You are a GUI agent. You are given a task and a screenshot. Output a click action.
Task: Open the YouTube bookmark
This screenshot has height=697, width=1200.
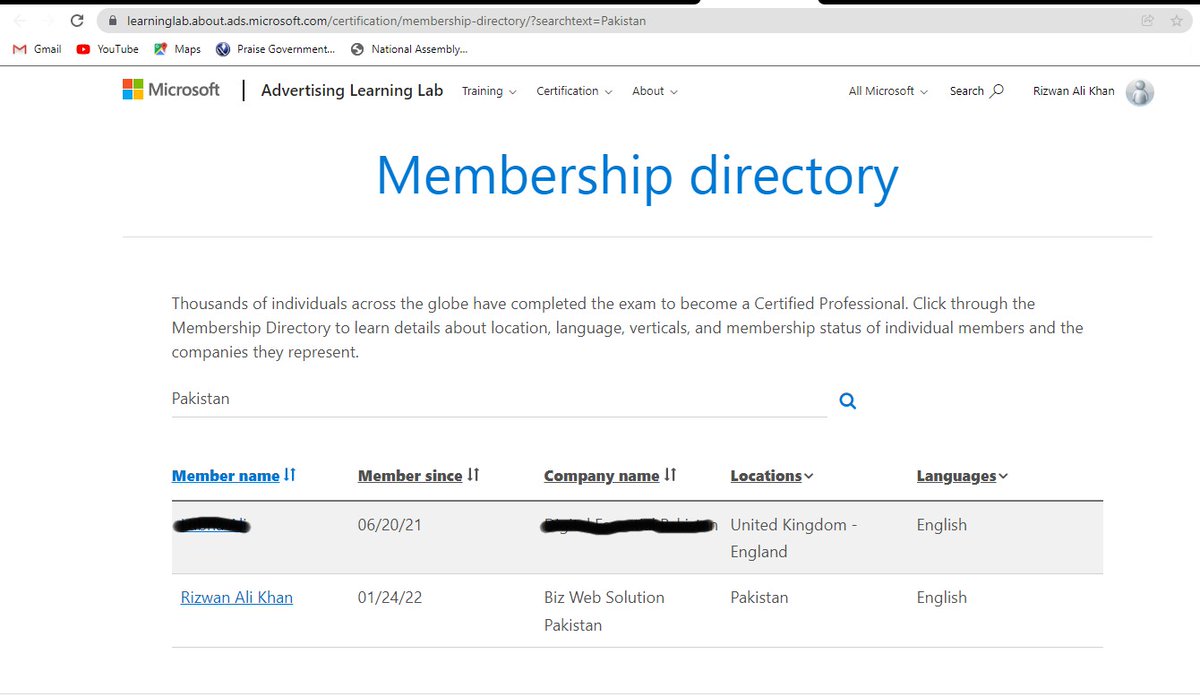[108, 49]
